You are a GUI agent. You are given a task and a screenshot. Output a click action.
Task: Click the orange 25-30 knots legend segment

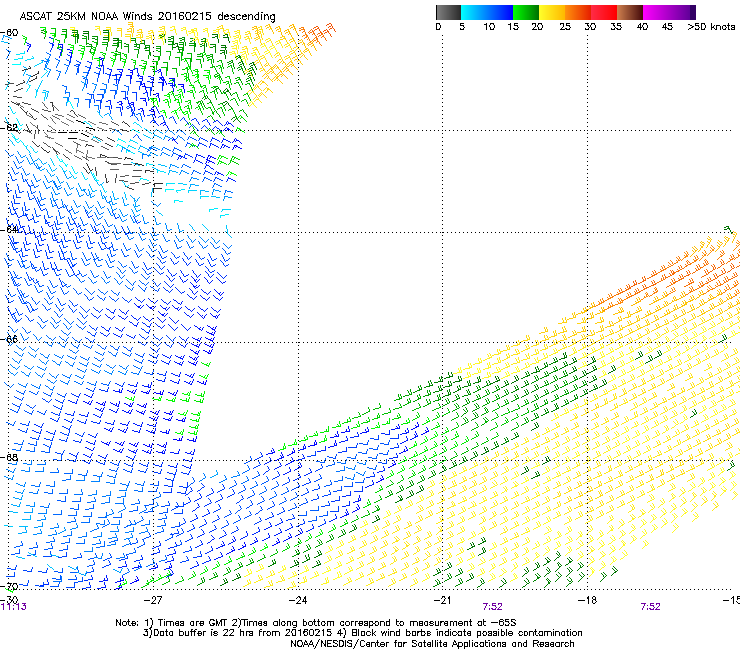pos(578,12)
